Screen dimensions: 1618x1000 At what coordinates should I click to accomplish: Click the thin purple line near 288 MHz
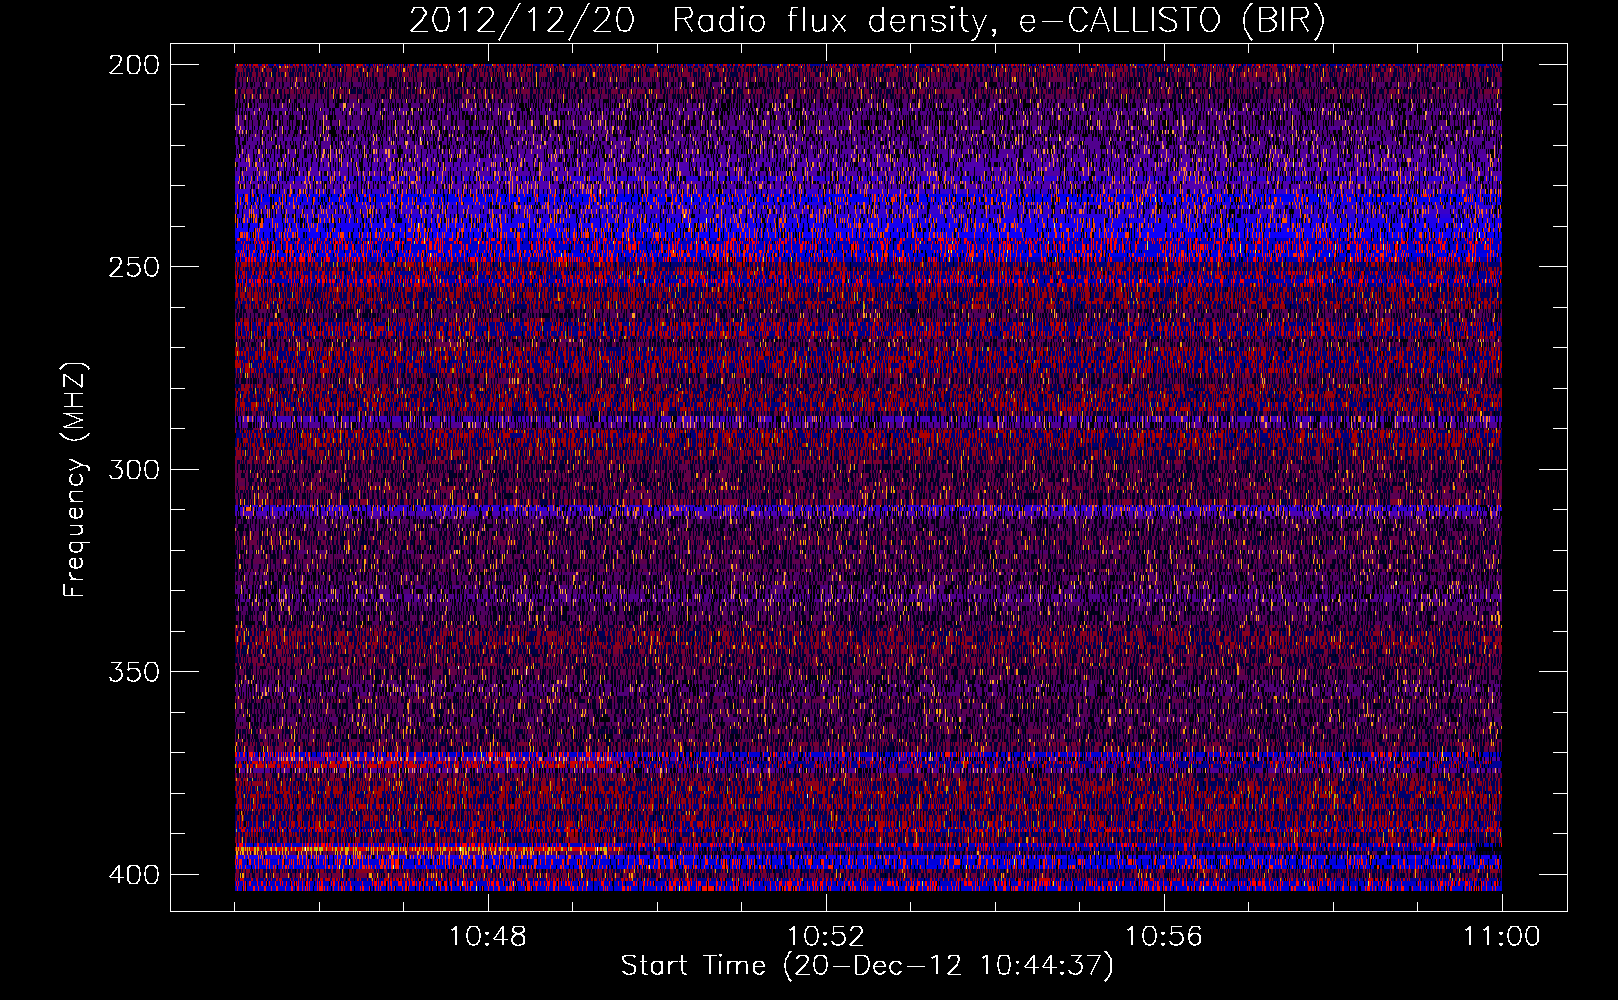pyautogui.click(x=868, y=422)
